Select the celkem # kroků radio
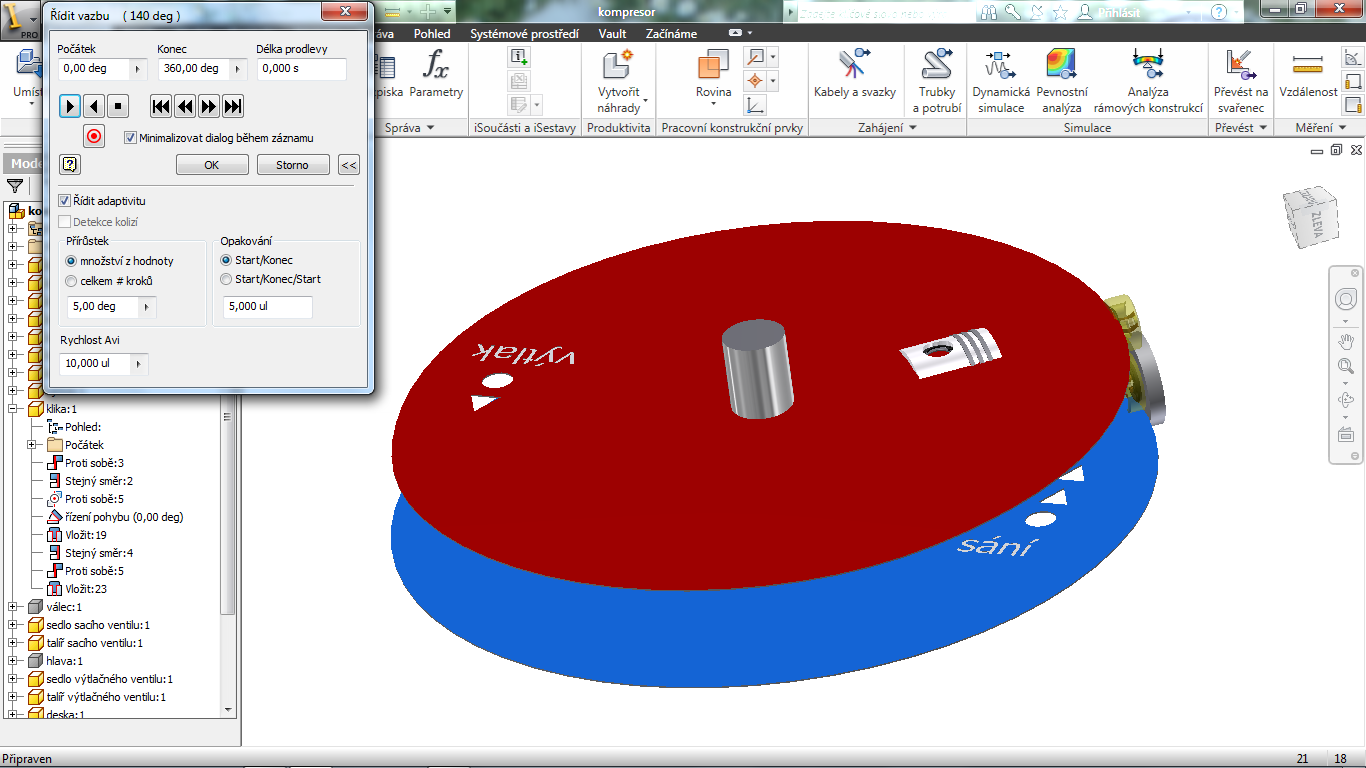This screenshot has width=1366, height=768. click(71, 281)
